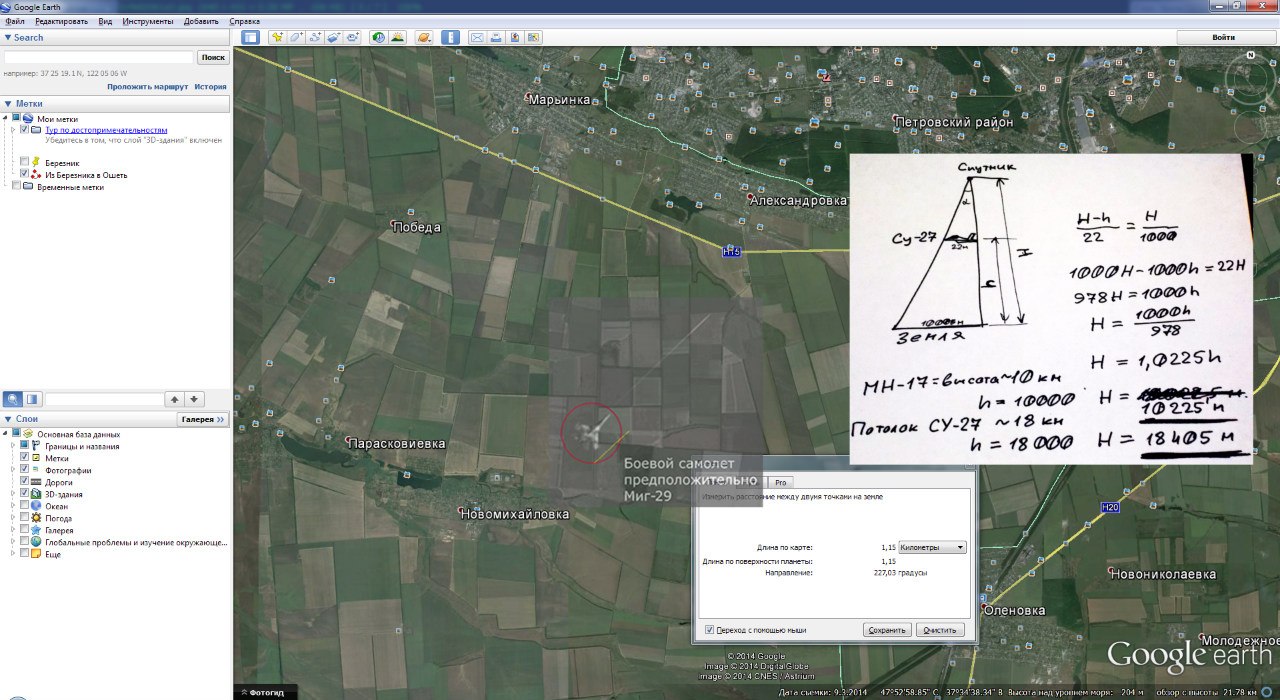Open the Добавить menu
This screenshot has height=700, width=1280.
201,21
